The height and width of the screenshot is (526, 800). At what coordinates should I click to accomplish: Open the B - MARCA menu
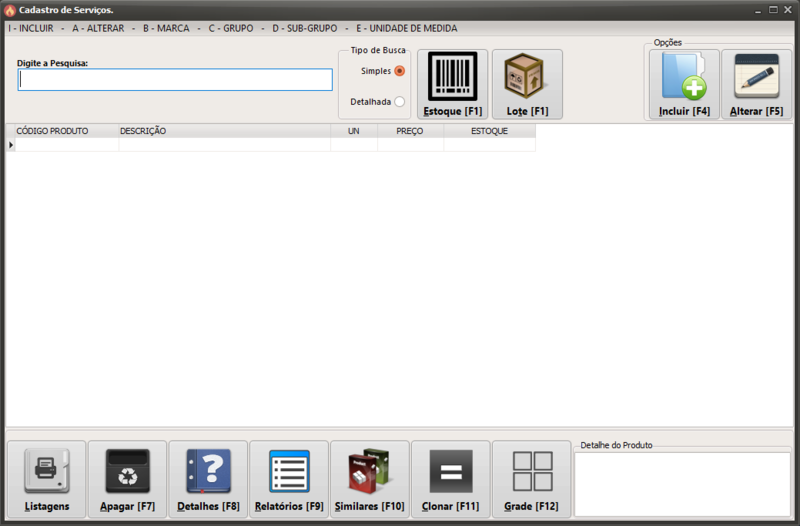[x=166, y=29]
